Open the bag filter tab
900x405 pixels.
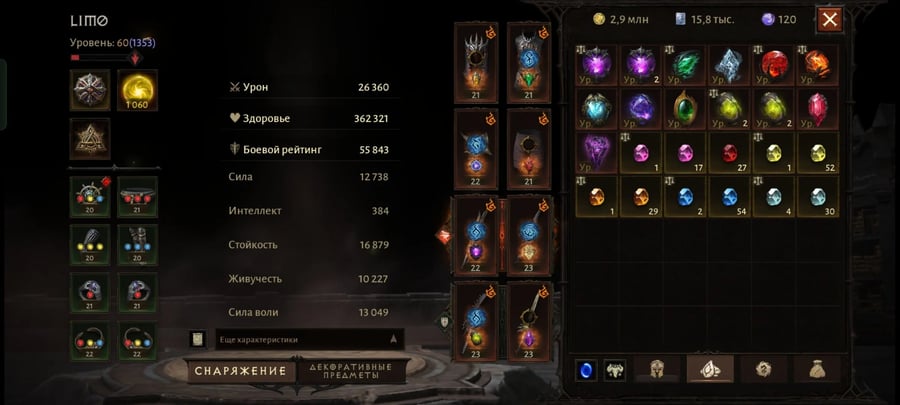click(817, 369)
